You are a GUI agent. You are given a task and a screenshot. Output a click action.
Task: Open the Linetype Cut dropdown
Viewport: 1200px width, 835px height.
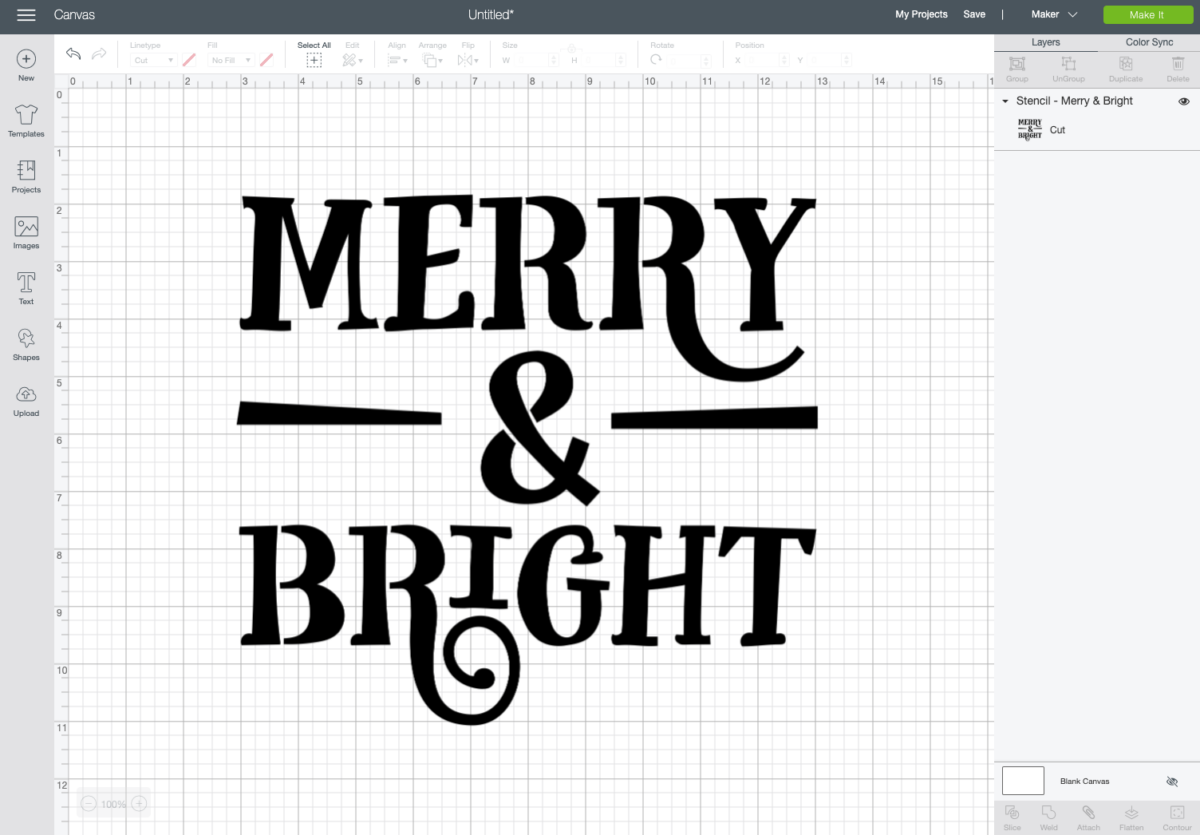pyautogui.click(x=154, y=60)
